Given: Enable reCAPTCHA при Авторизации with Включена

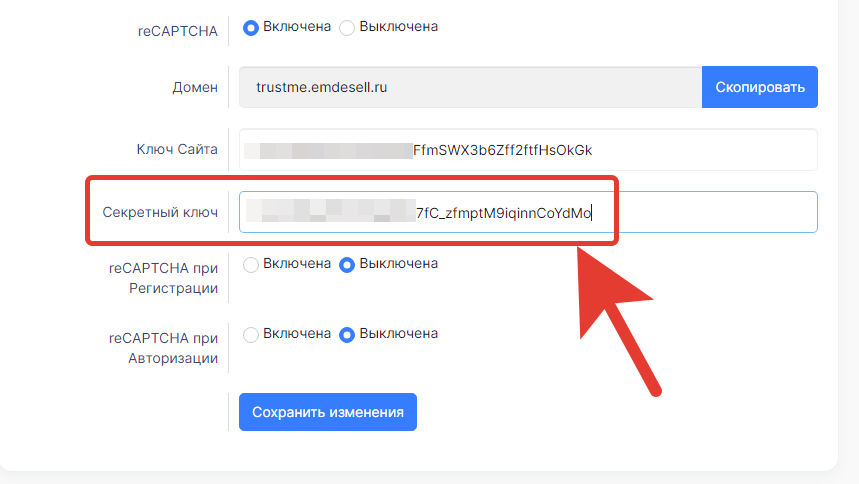Looking at the screenshot, I should (x=251, y=334).
